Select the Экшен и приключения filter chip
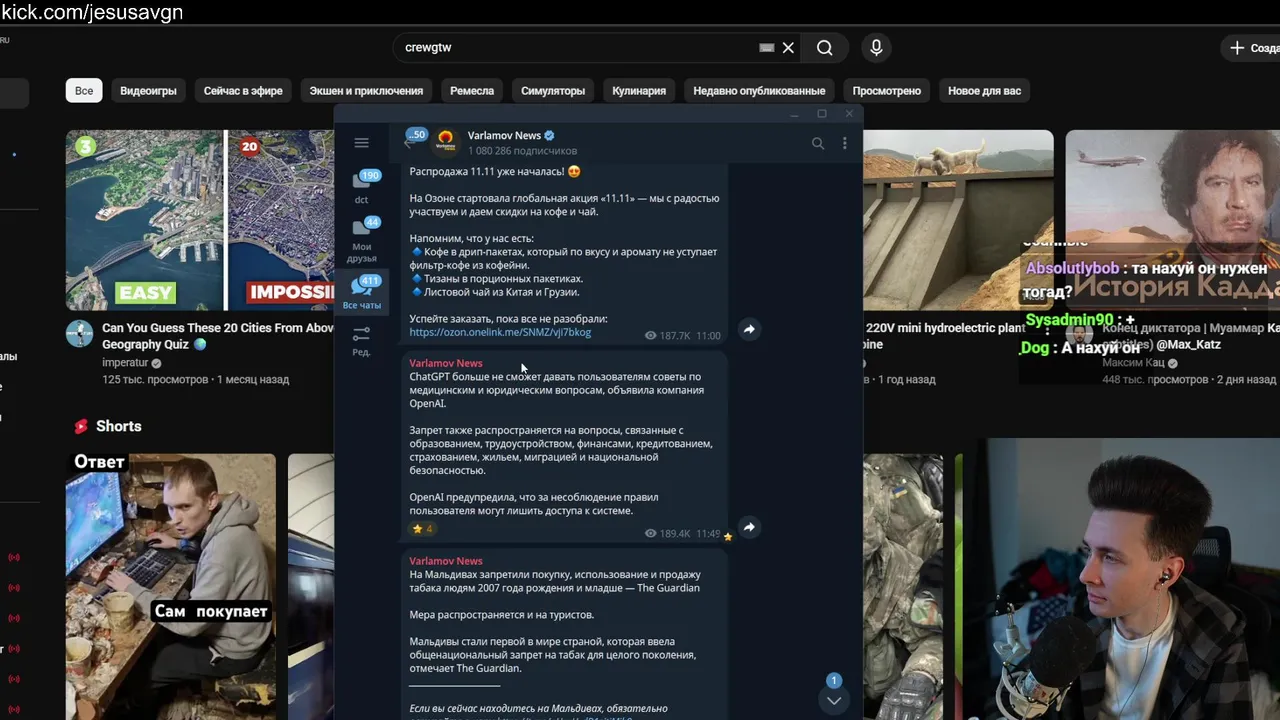Image resolution: width=1280 pixels, height=720 pixels. point(366,90)
